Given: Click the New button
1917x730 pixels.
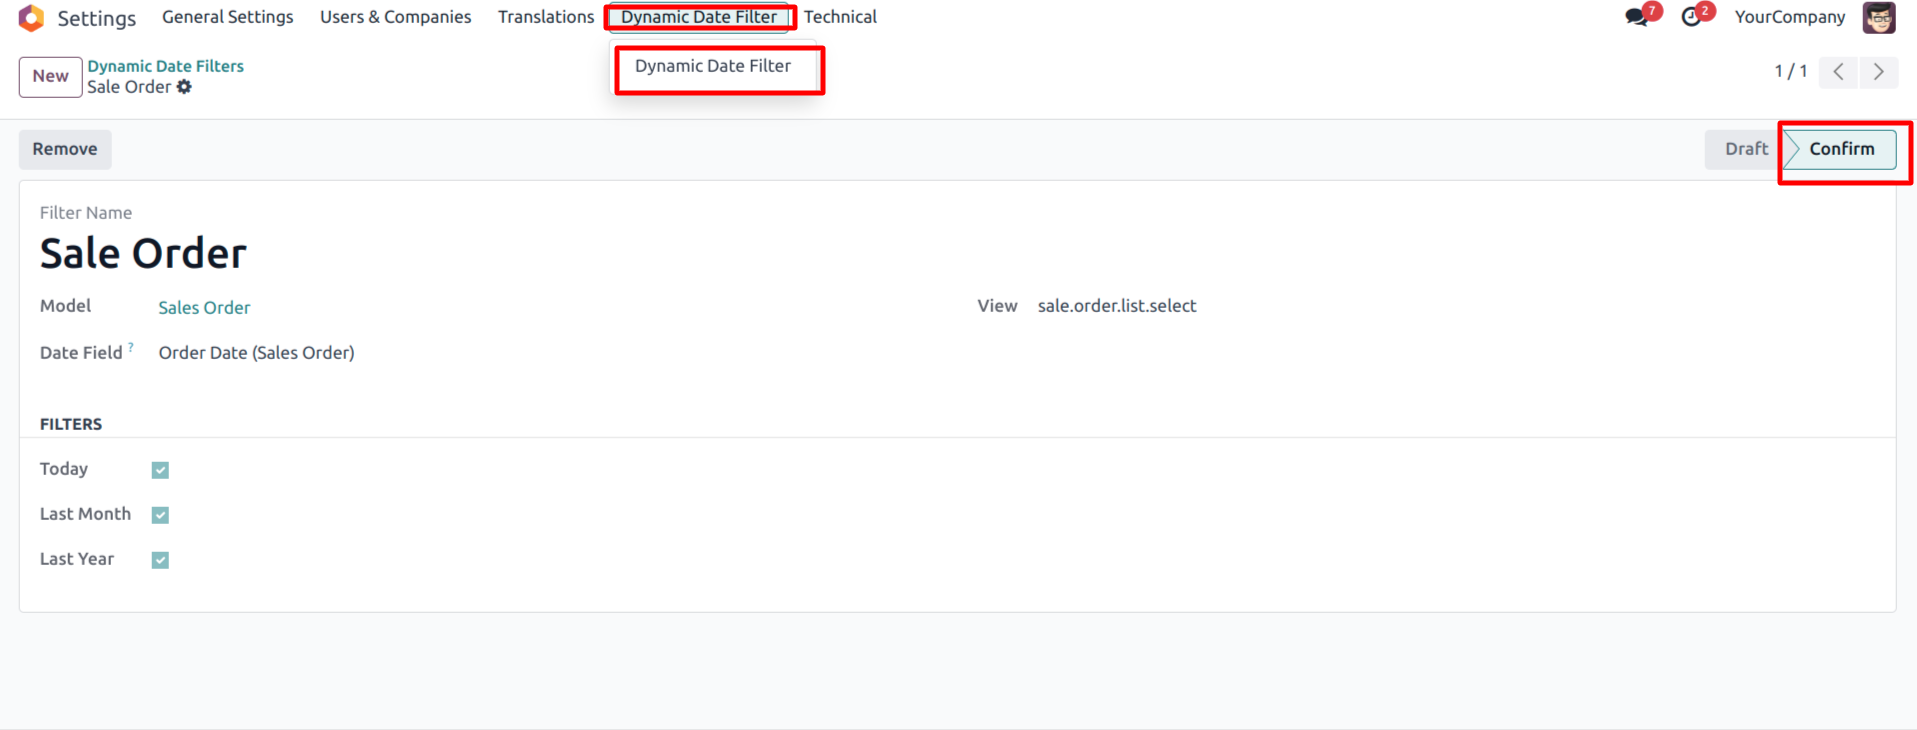Looking at the screenshot, I should pos(50,76).
